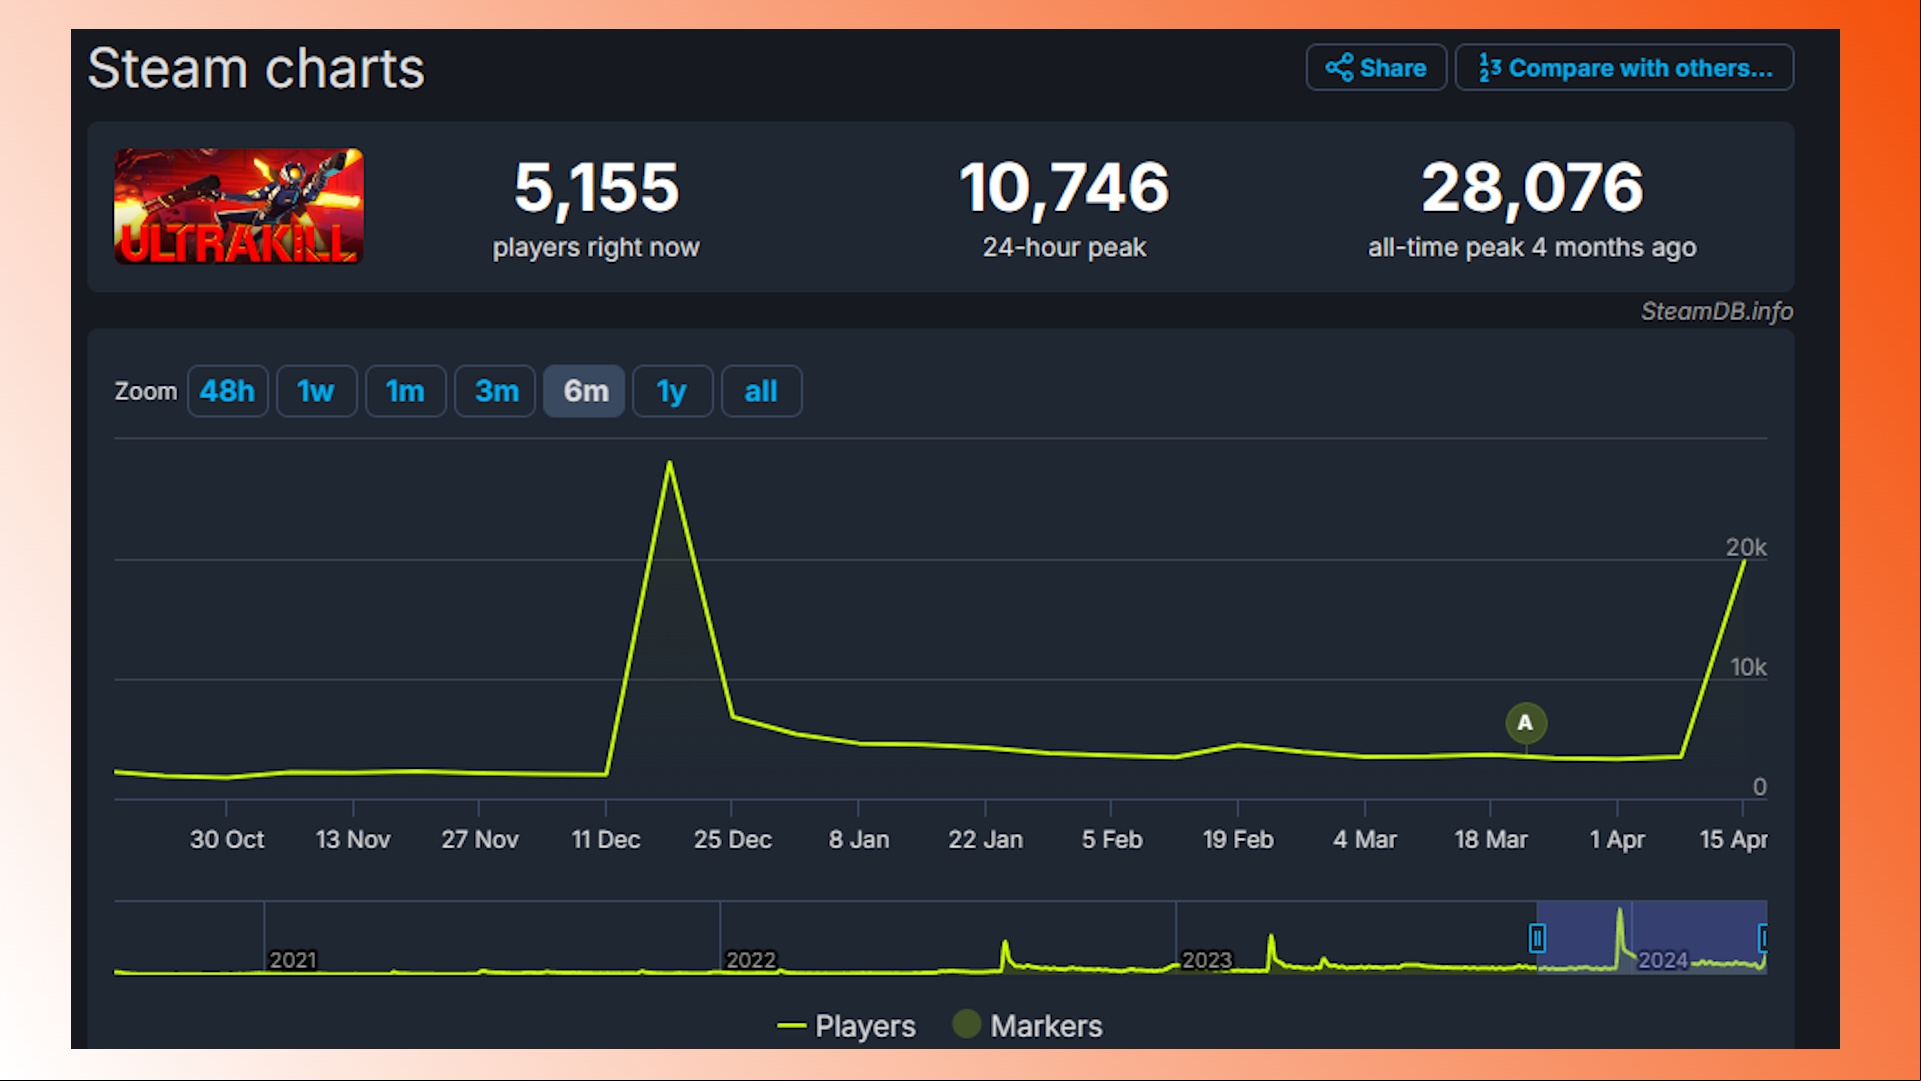Switch zoom to 1y
Screen dimensions: 1921x1081
(x=672, y=391)
